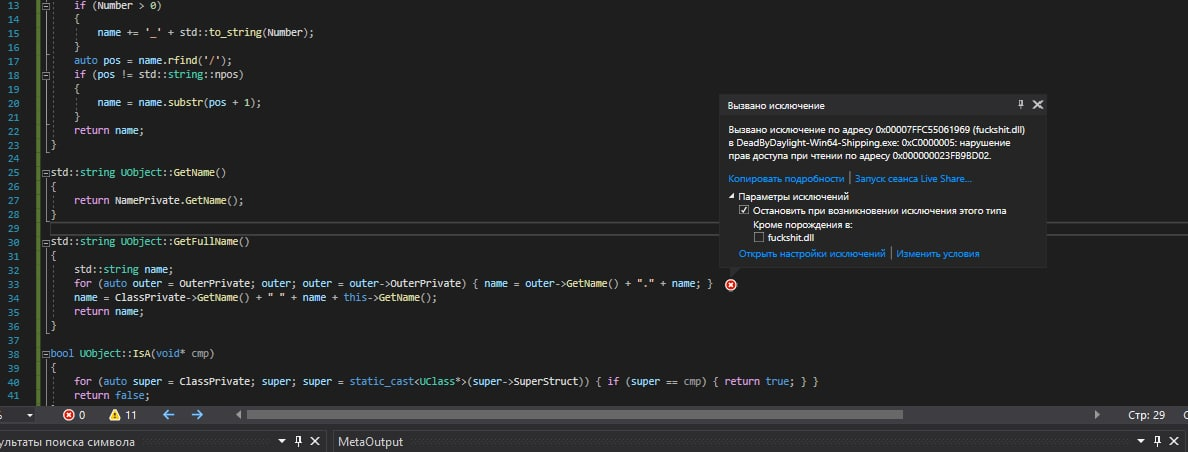Image resolution: width=1188 pixels, height=452 pixels.
Task: Navigate forward with the right blue arrow
Action: point(197,415)
